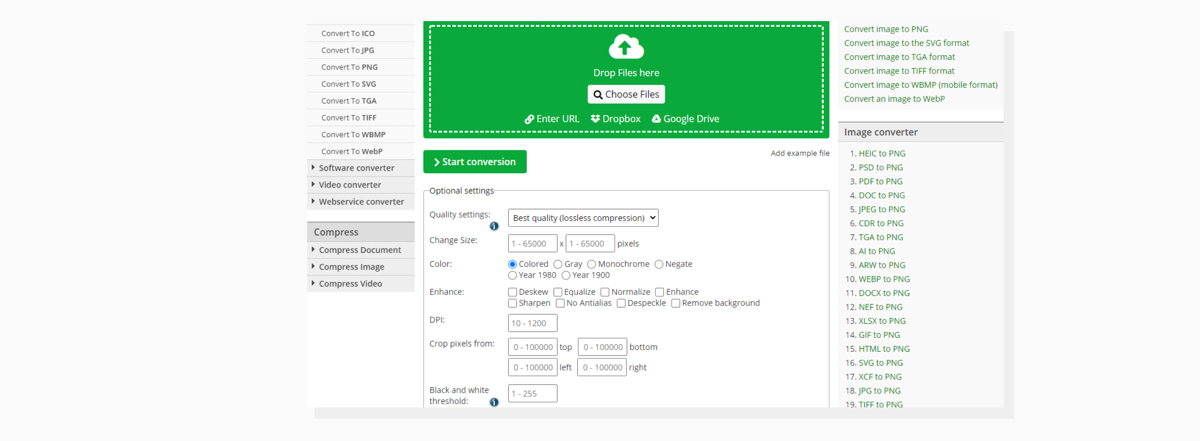Open the XLSX to PNG link
Screen dimensions: 1200x441
click(x=883, y=321)
